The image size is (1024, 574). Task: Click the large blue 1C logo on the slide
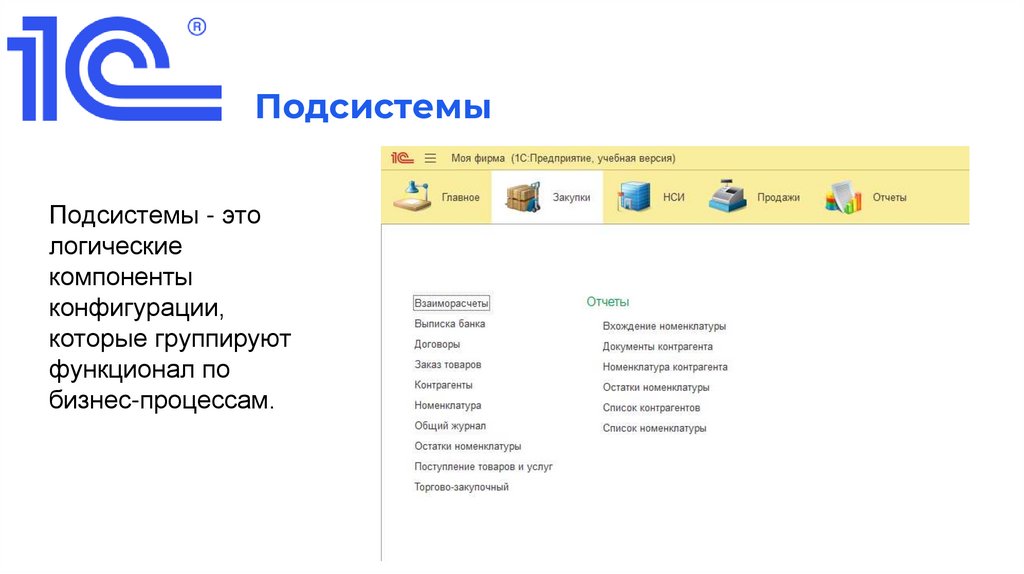(114, 68)
